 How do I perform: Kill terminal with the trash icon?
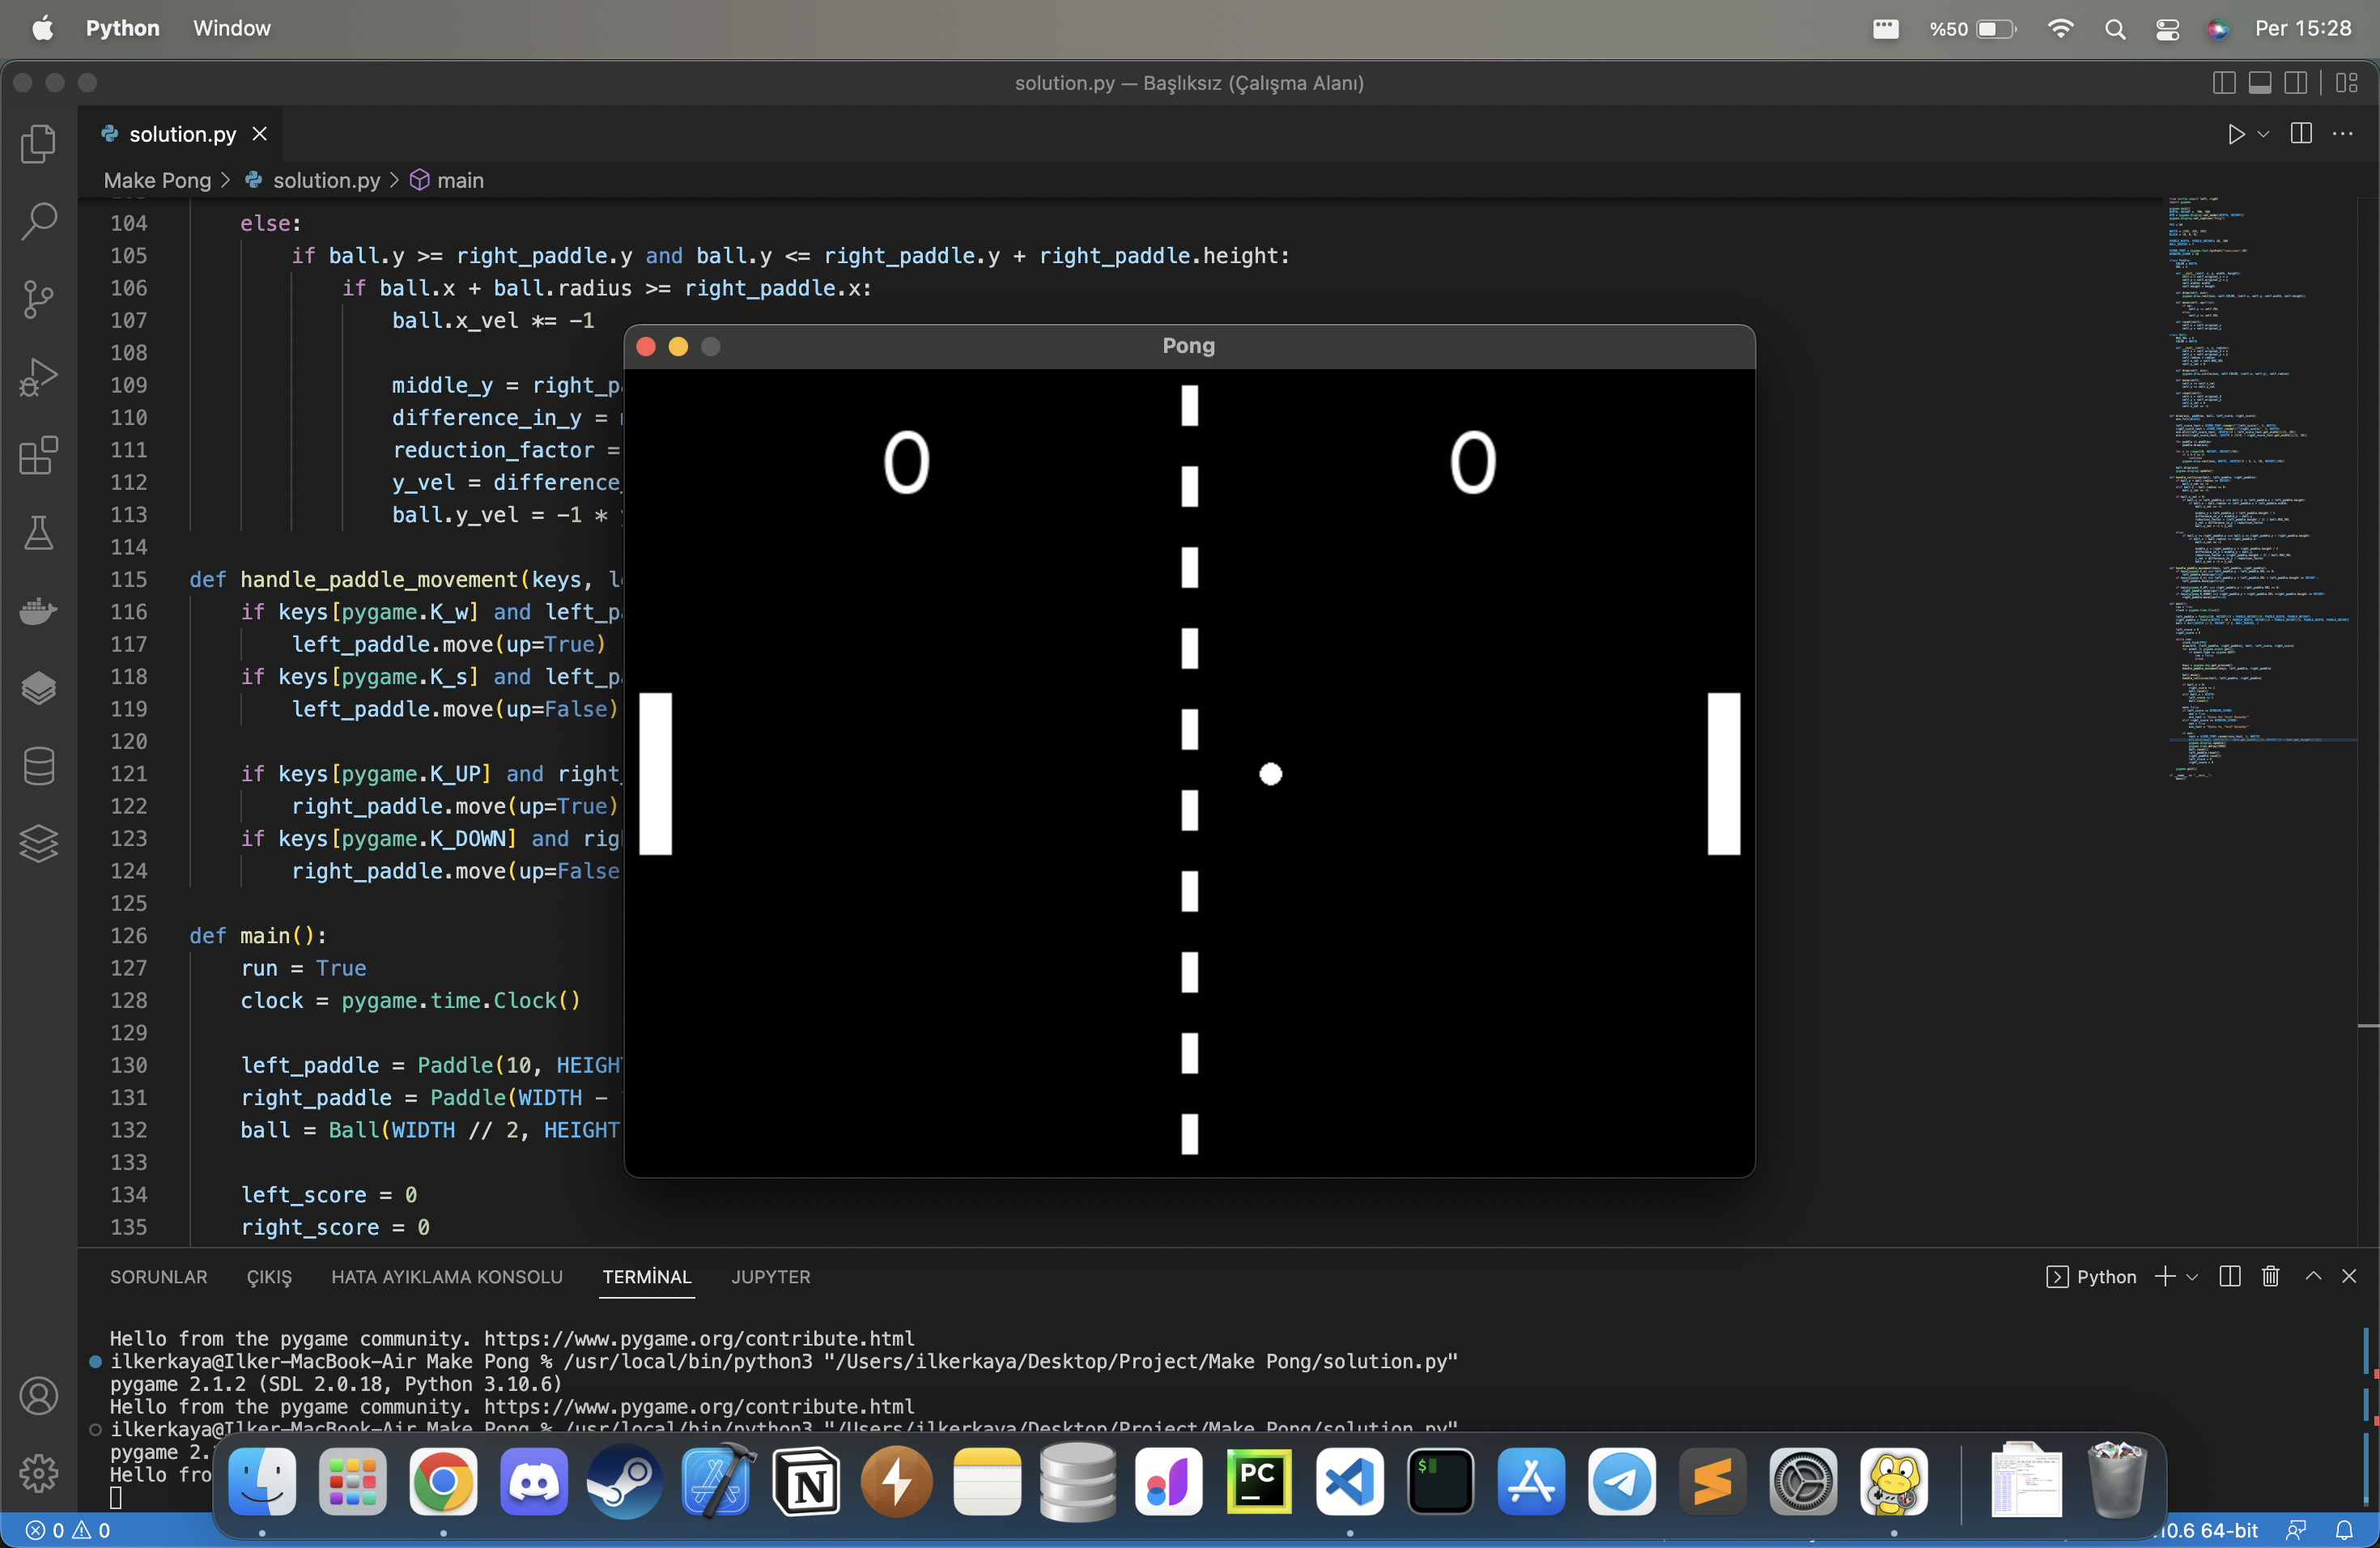(2270, 1277)
